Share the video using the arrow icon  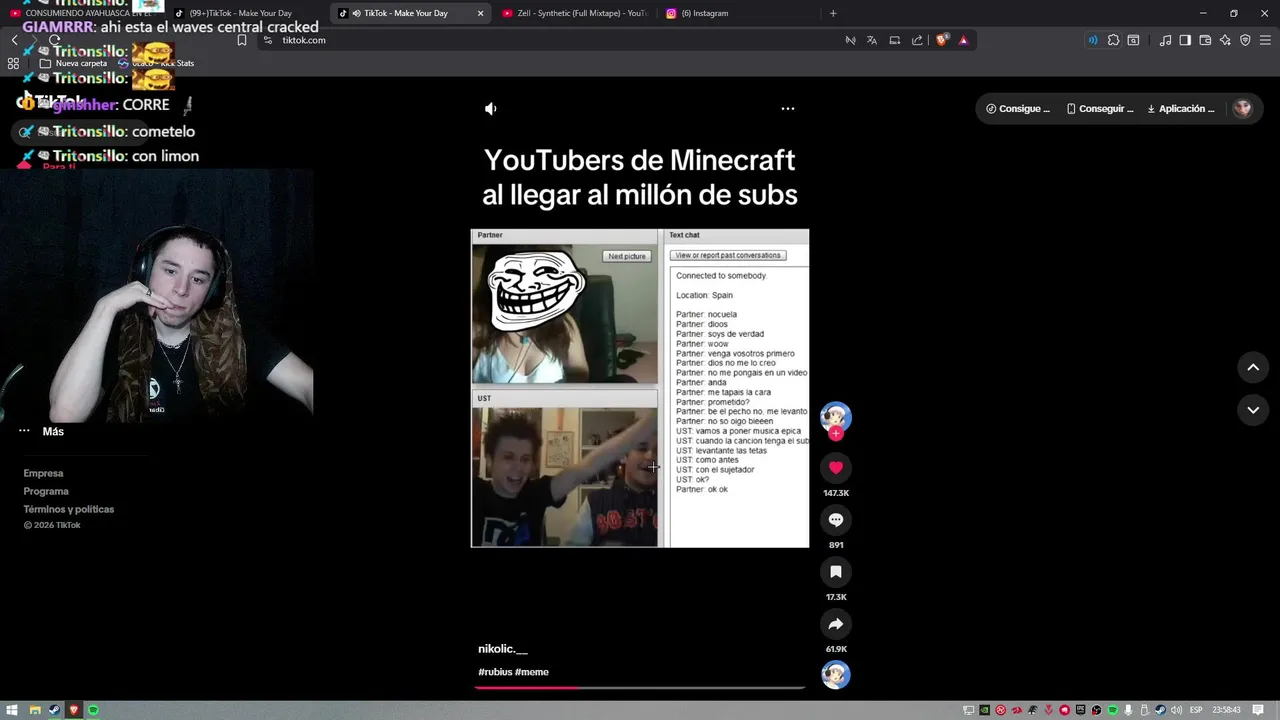836,624
